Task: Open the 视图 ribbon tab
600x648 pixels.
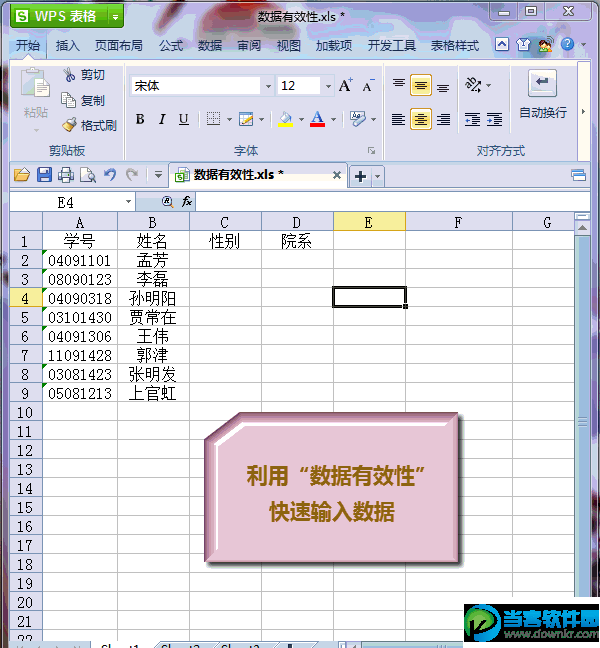Action: (288, 45)
